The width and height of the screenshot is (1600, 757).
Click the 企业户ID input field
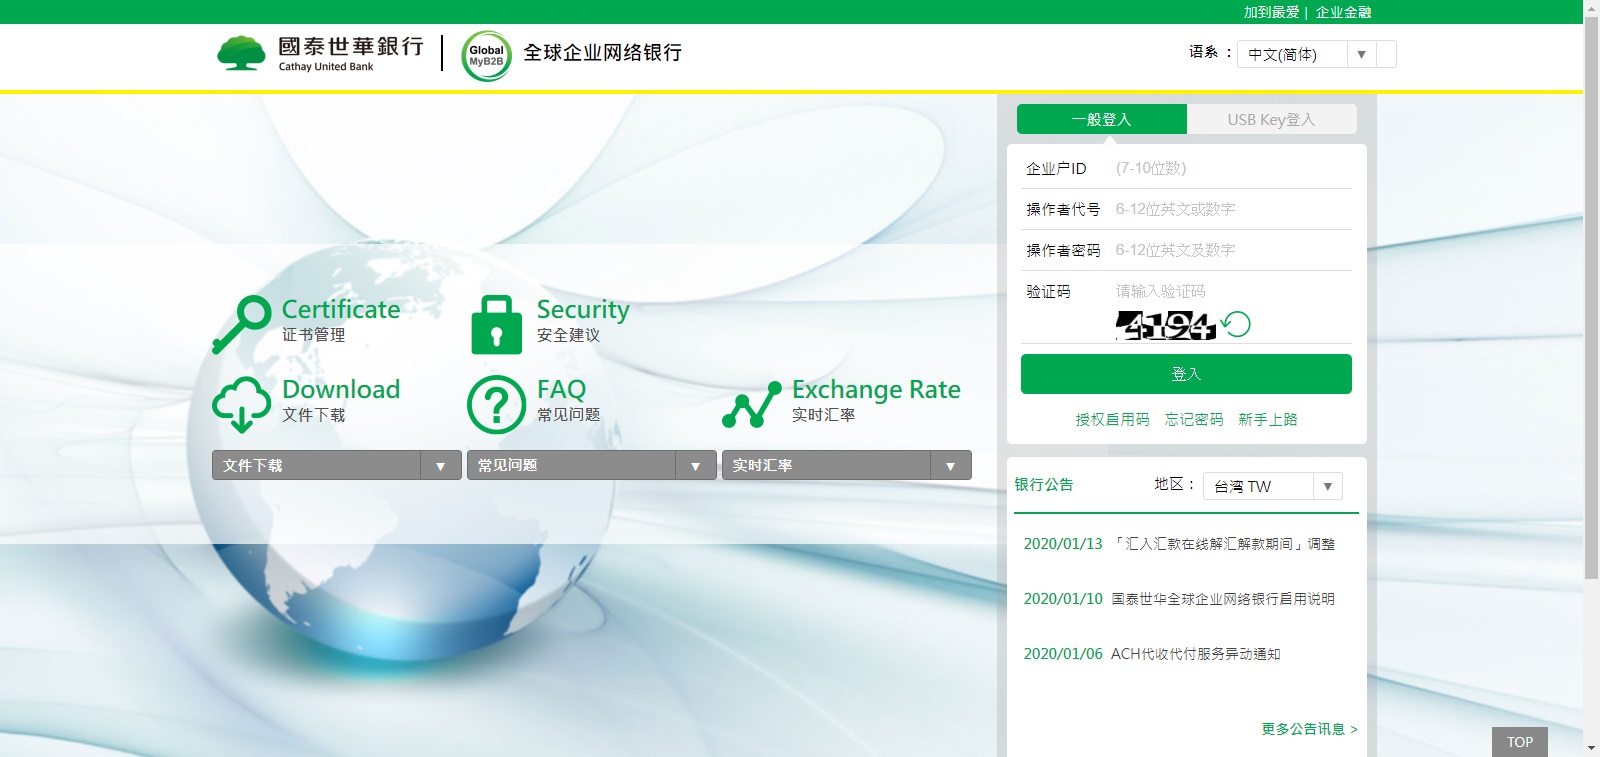tap(1230, 168)
